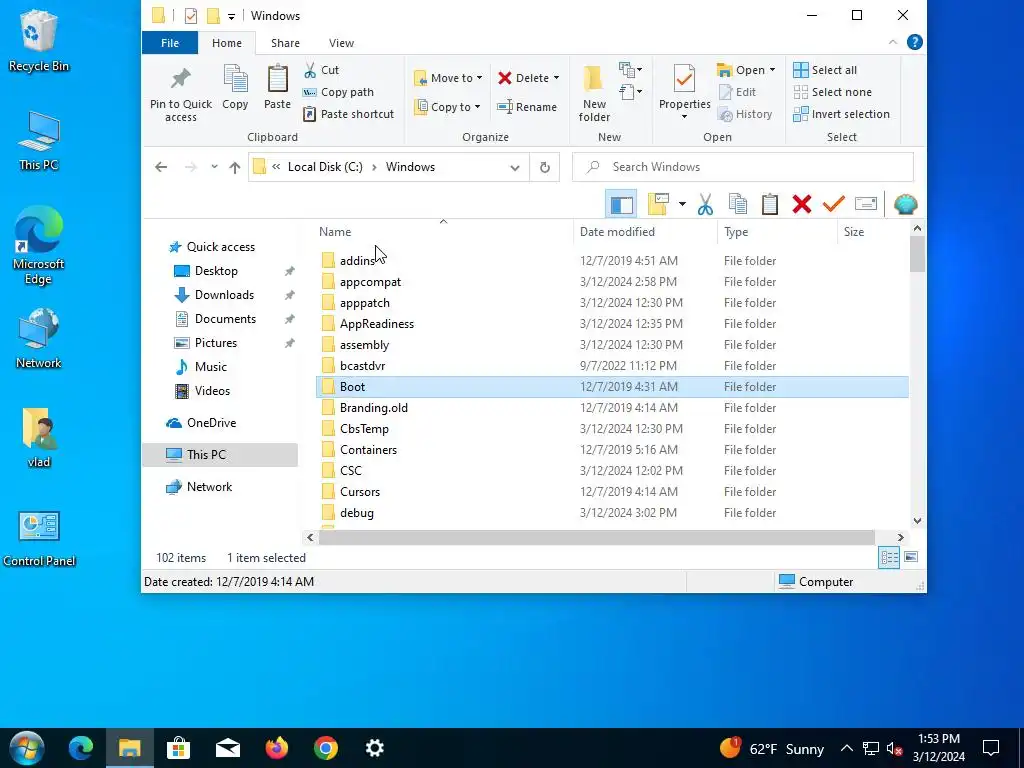Open the New item dropdown icon
The image size is (1024, 768).
pyautogui.click(x=630, y=69)
